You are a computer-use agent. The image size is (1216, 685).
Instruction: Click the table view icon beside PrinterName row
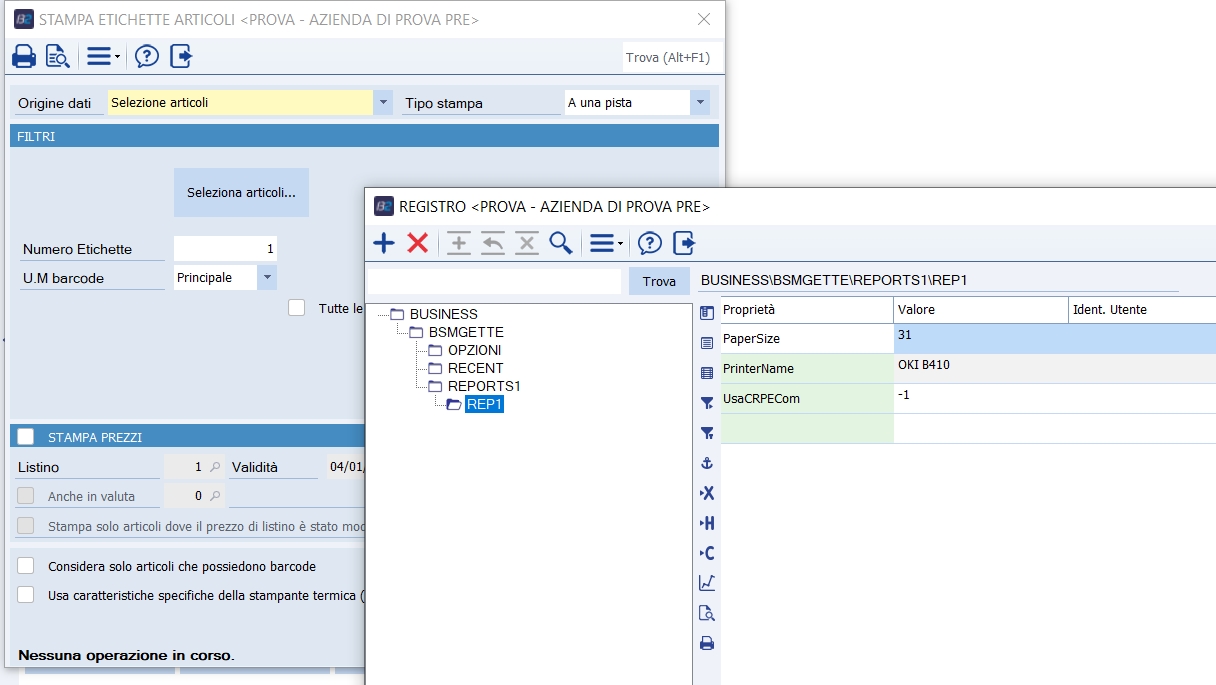click(707, 373)
